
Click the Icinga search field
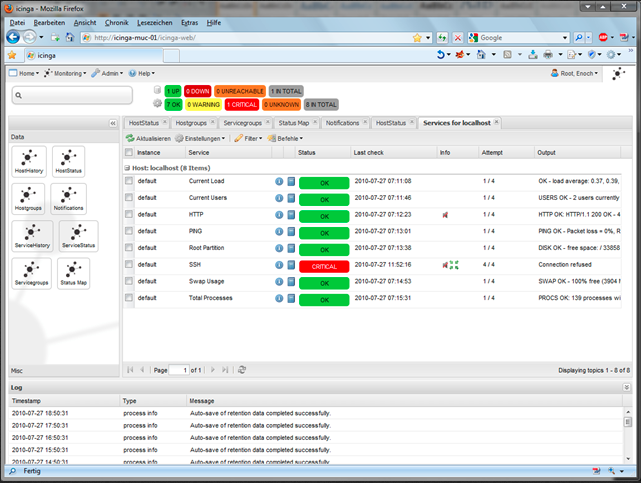(x=72, y=95)
